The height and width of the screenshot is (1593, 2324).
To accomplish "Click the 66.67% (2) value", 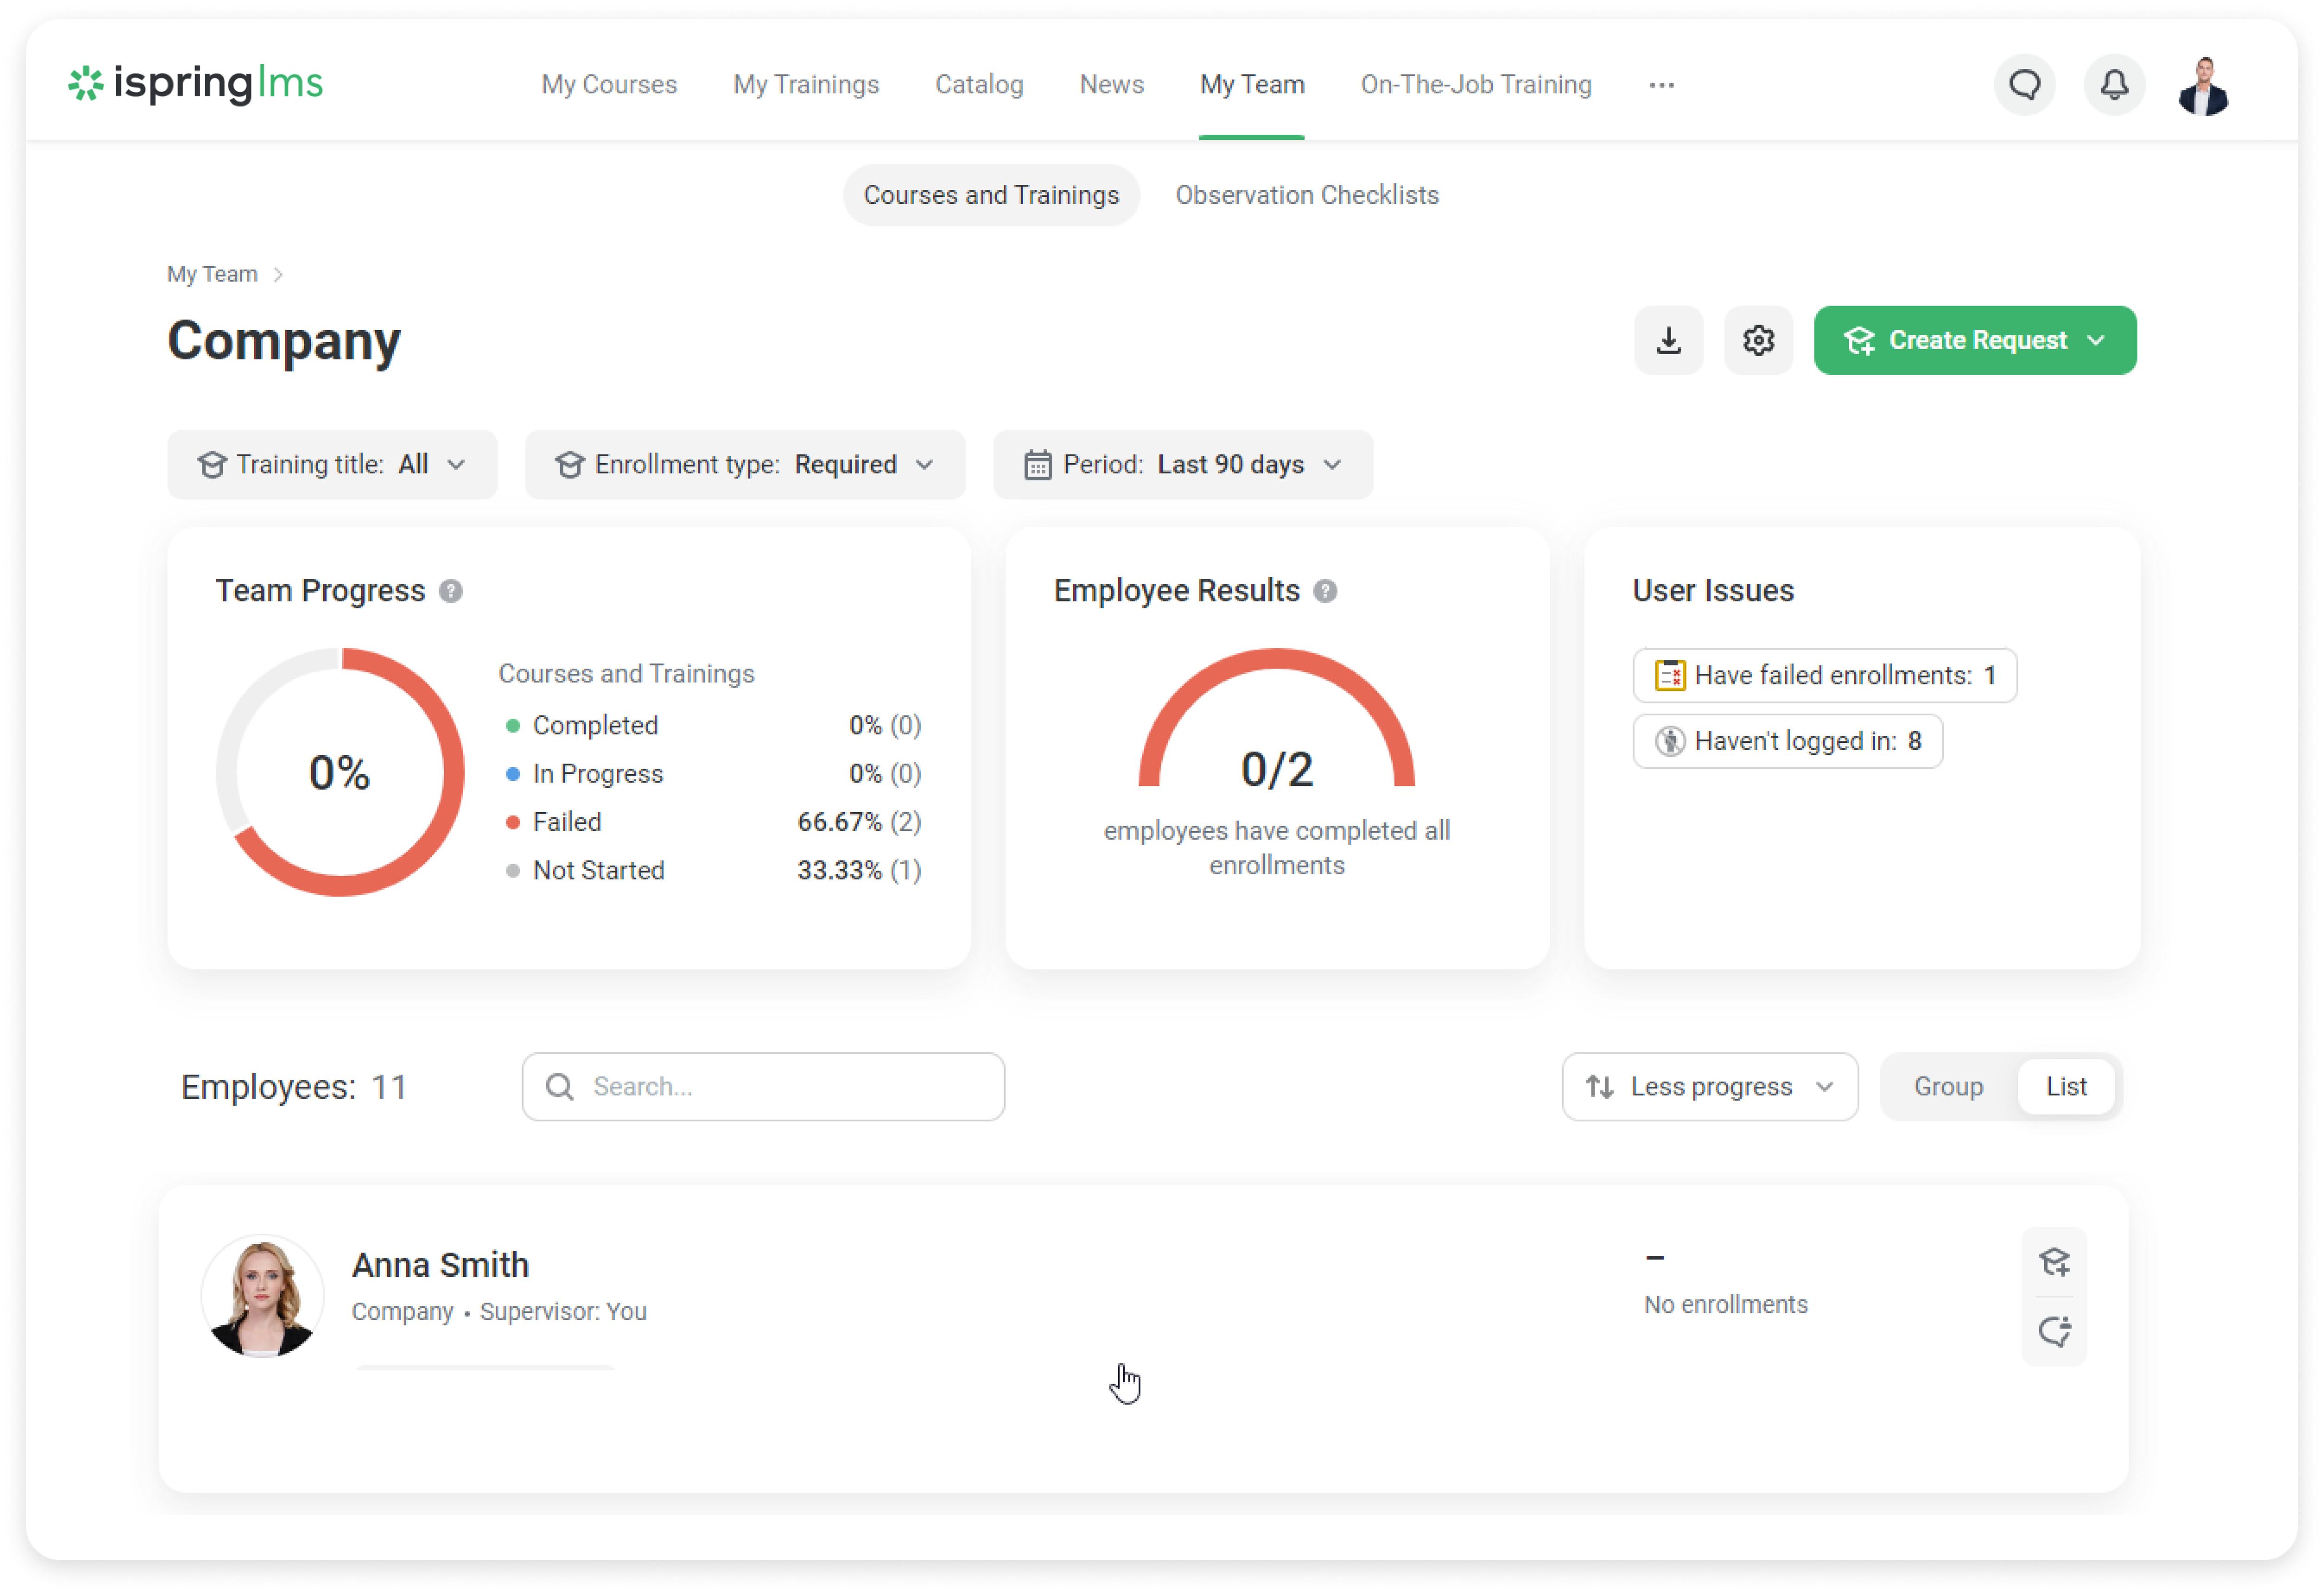I will 859,823.
